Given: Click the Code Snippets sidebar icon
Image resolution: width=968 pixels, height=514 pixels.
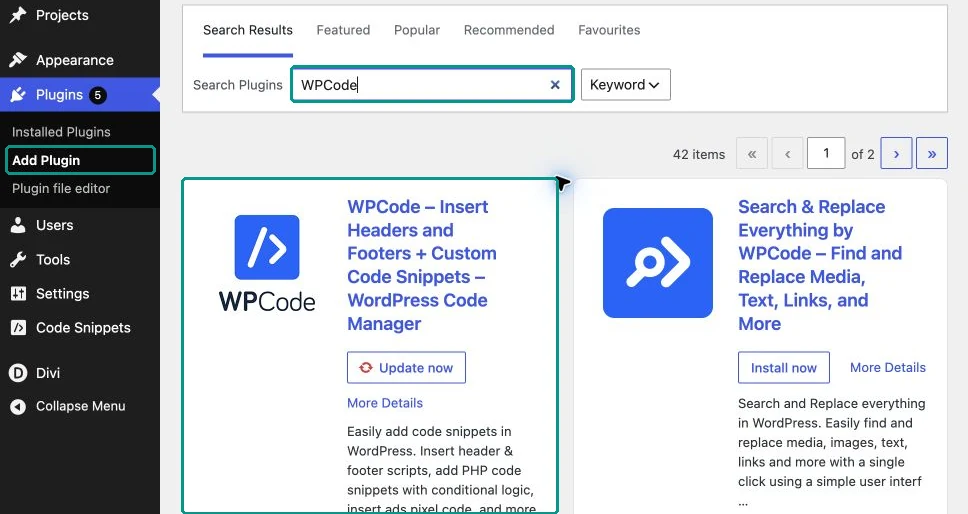Looking at the screenshot, I should [x=18, y=328].
